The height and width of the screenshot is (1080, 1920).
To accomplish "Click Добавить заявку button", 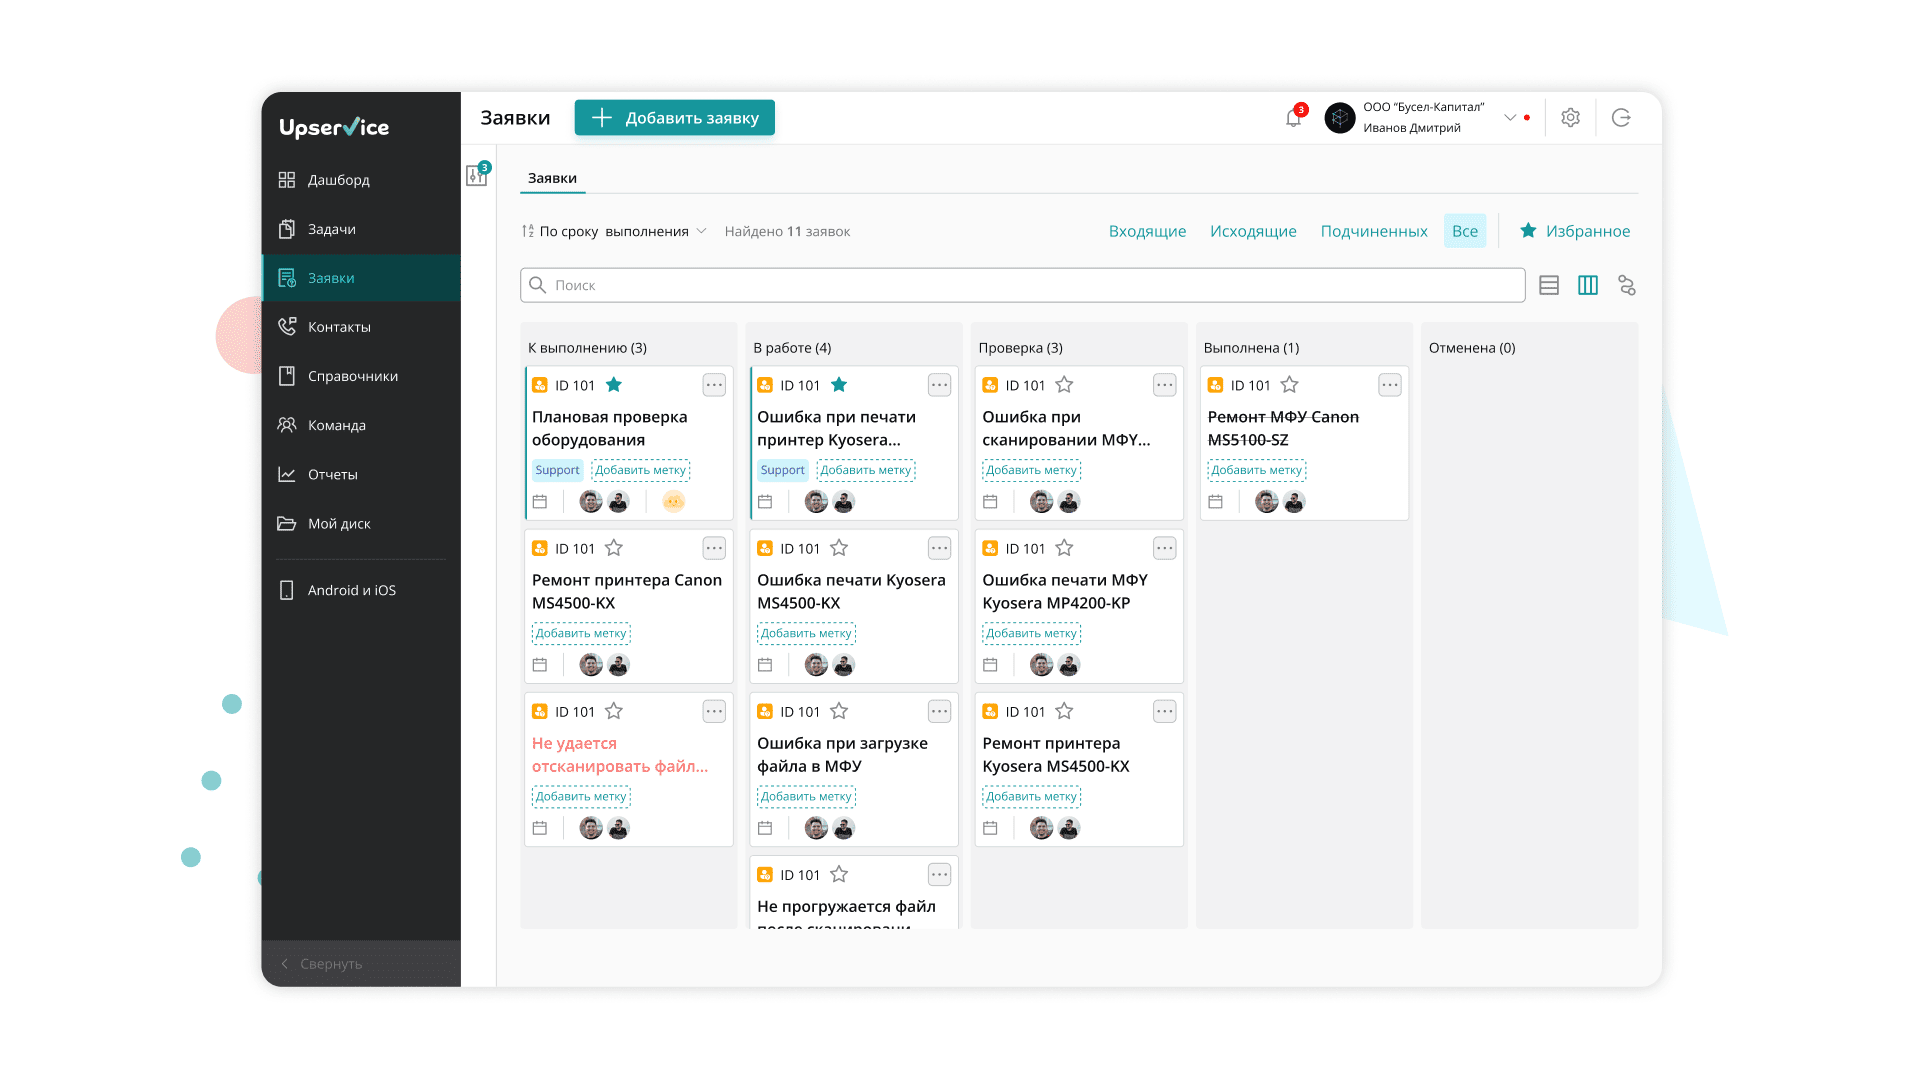I will coord(675,118).
